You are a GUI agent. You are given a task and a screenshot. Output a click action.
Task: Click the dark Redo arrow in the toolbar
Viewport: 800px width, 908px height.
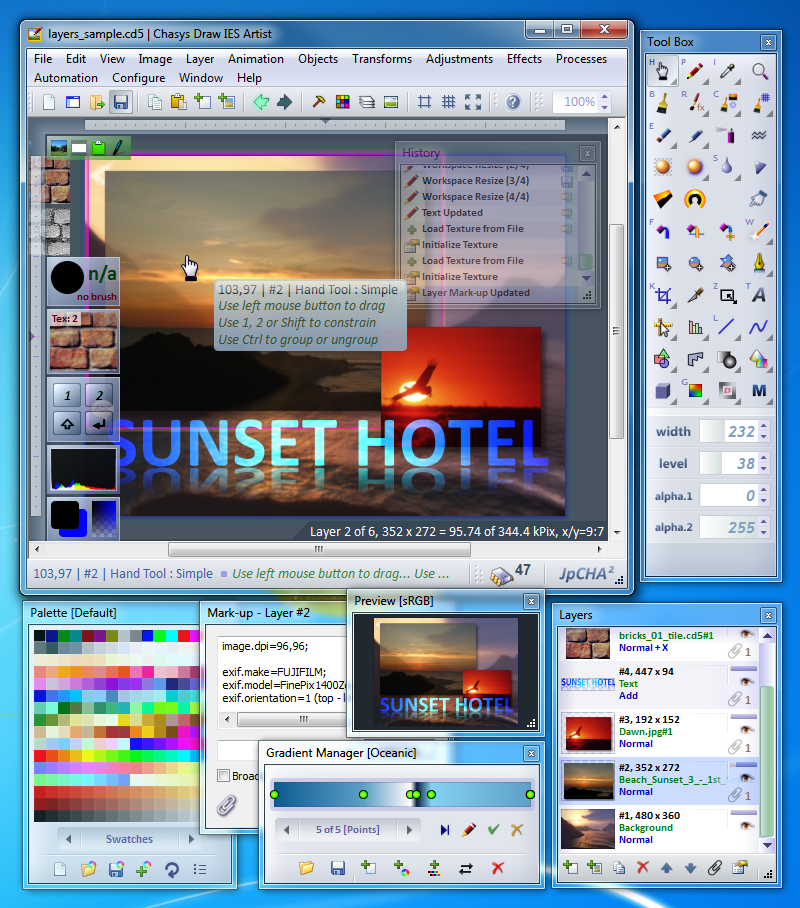point(284,102)
